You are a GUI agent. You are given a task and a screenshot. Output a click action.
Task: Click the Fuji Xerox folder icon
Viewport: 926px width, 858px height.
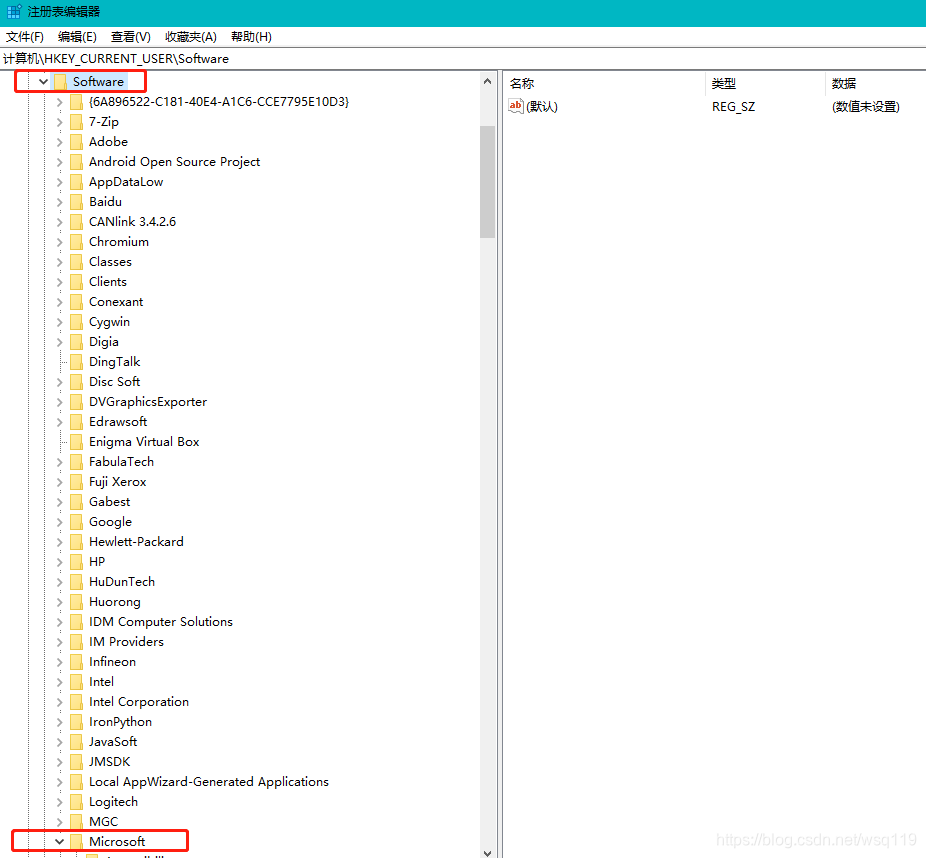pos(76,482)
